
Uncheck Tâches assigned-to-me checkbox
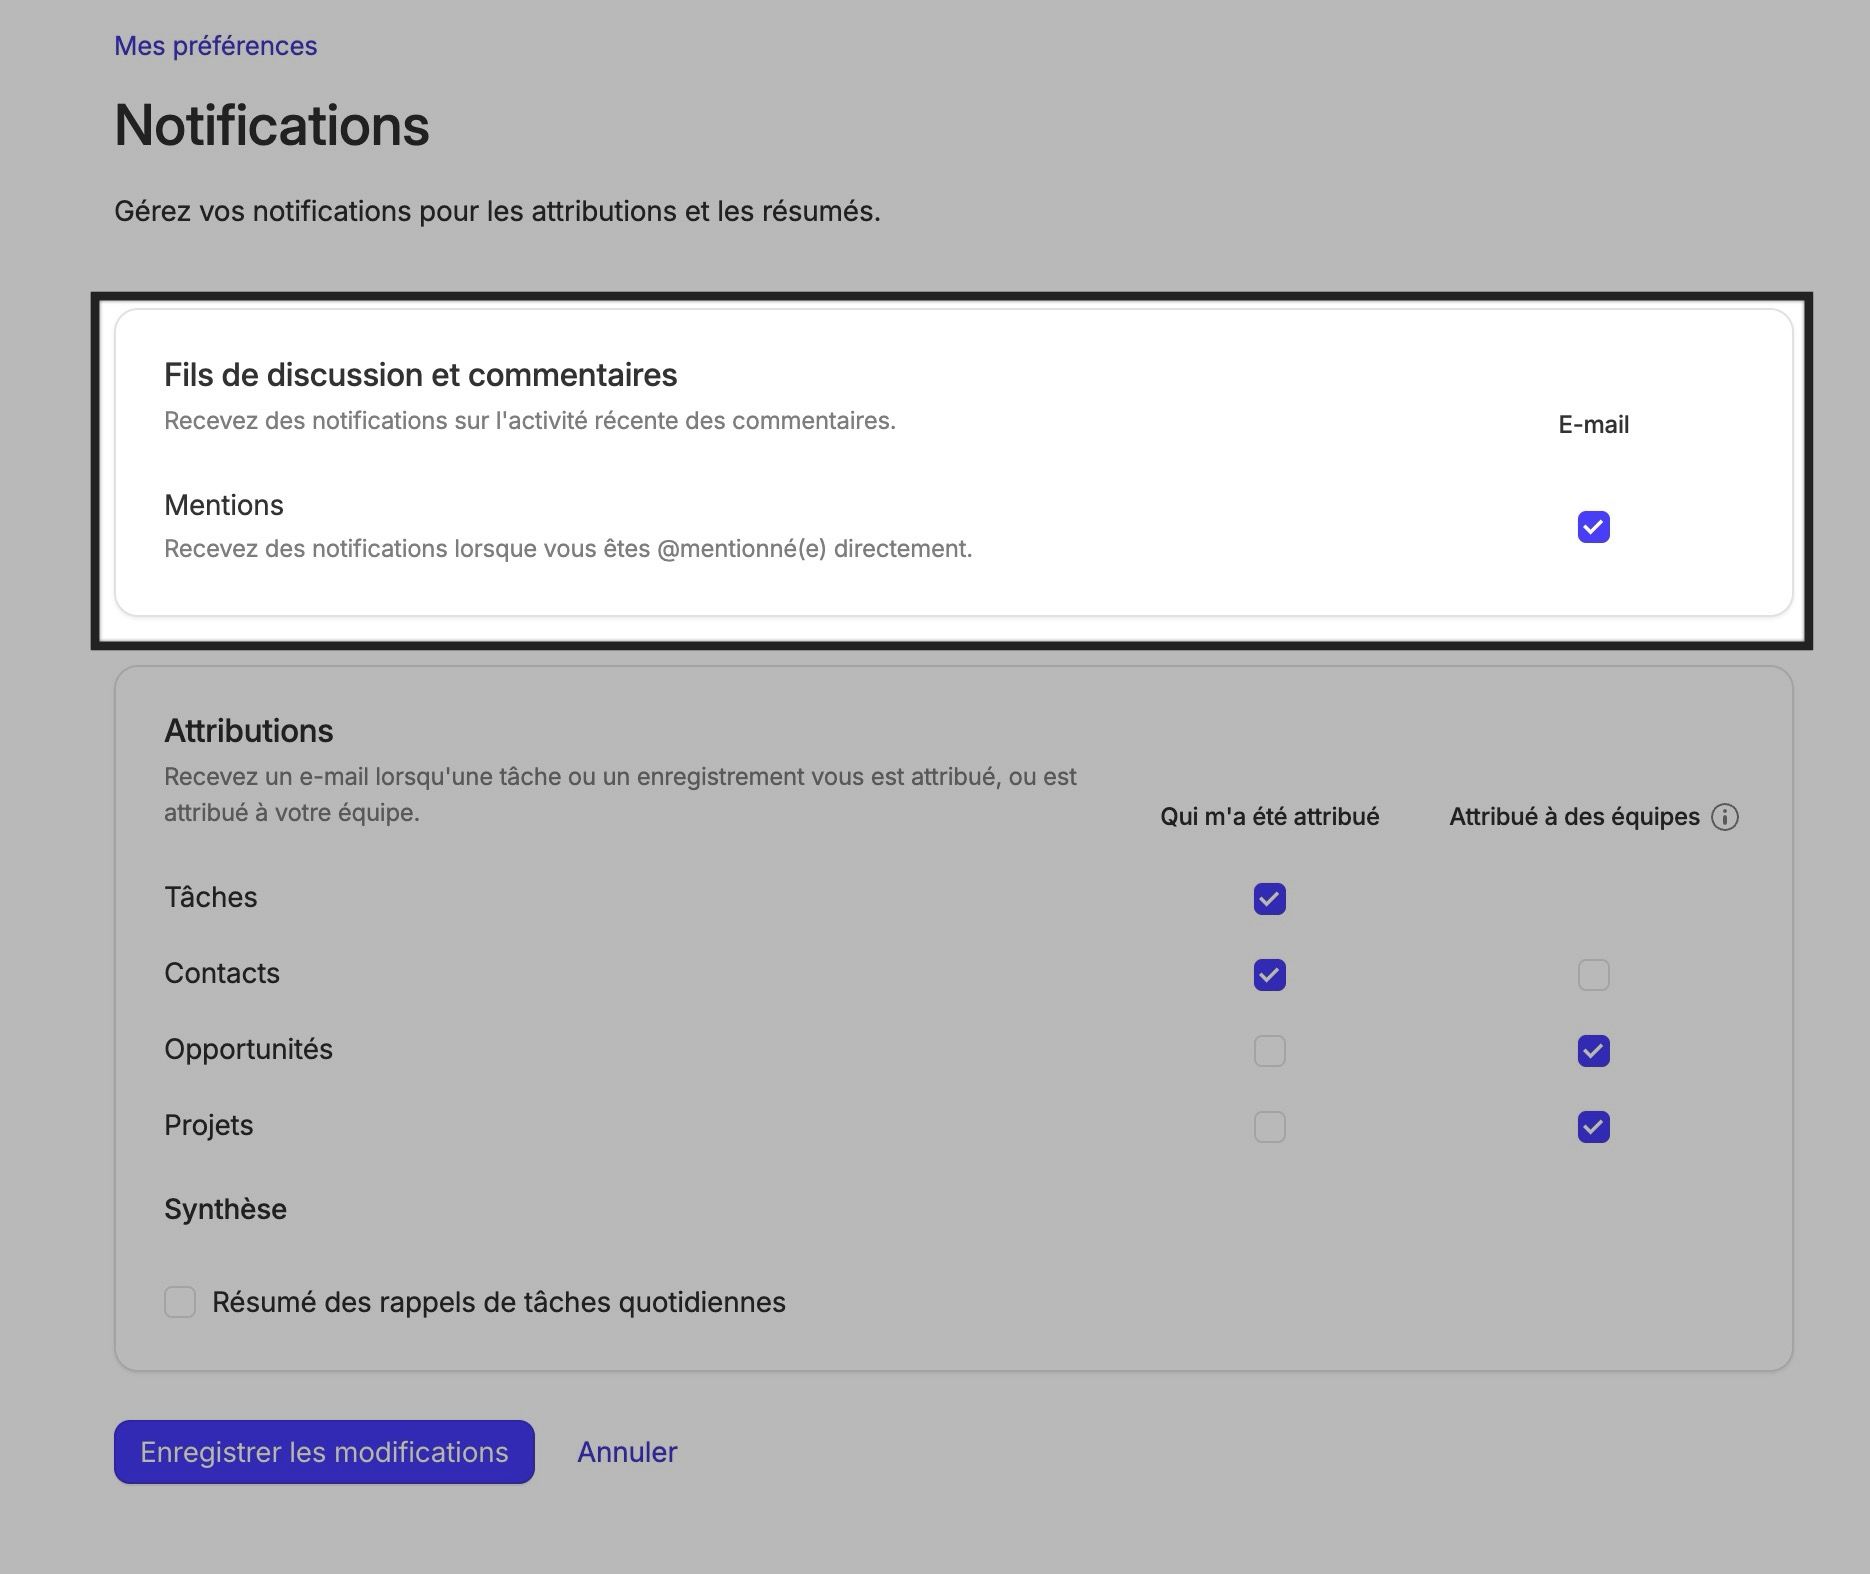1269,899
